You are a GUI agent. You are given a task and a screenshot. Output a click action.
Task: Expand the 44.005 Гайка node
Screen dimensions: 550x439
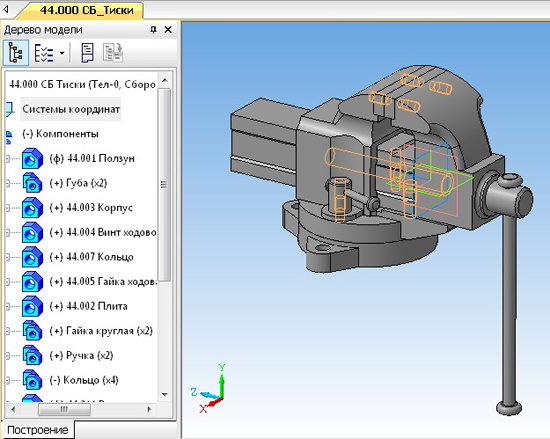pyautogui.click(x=8, y=282)
